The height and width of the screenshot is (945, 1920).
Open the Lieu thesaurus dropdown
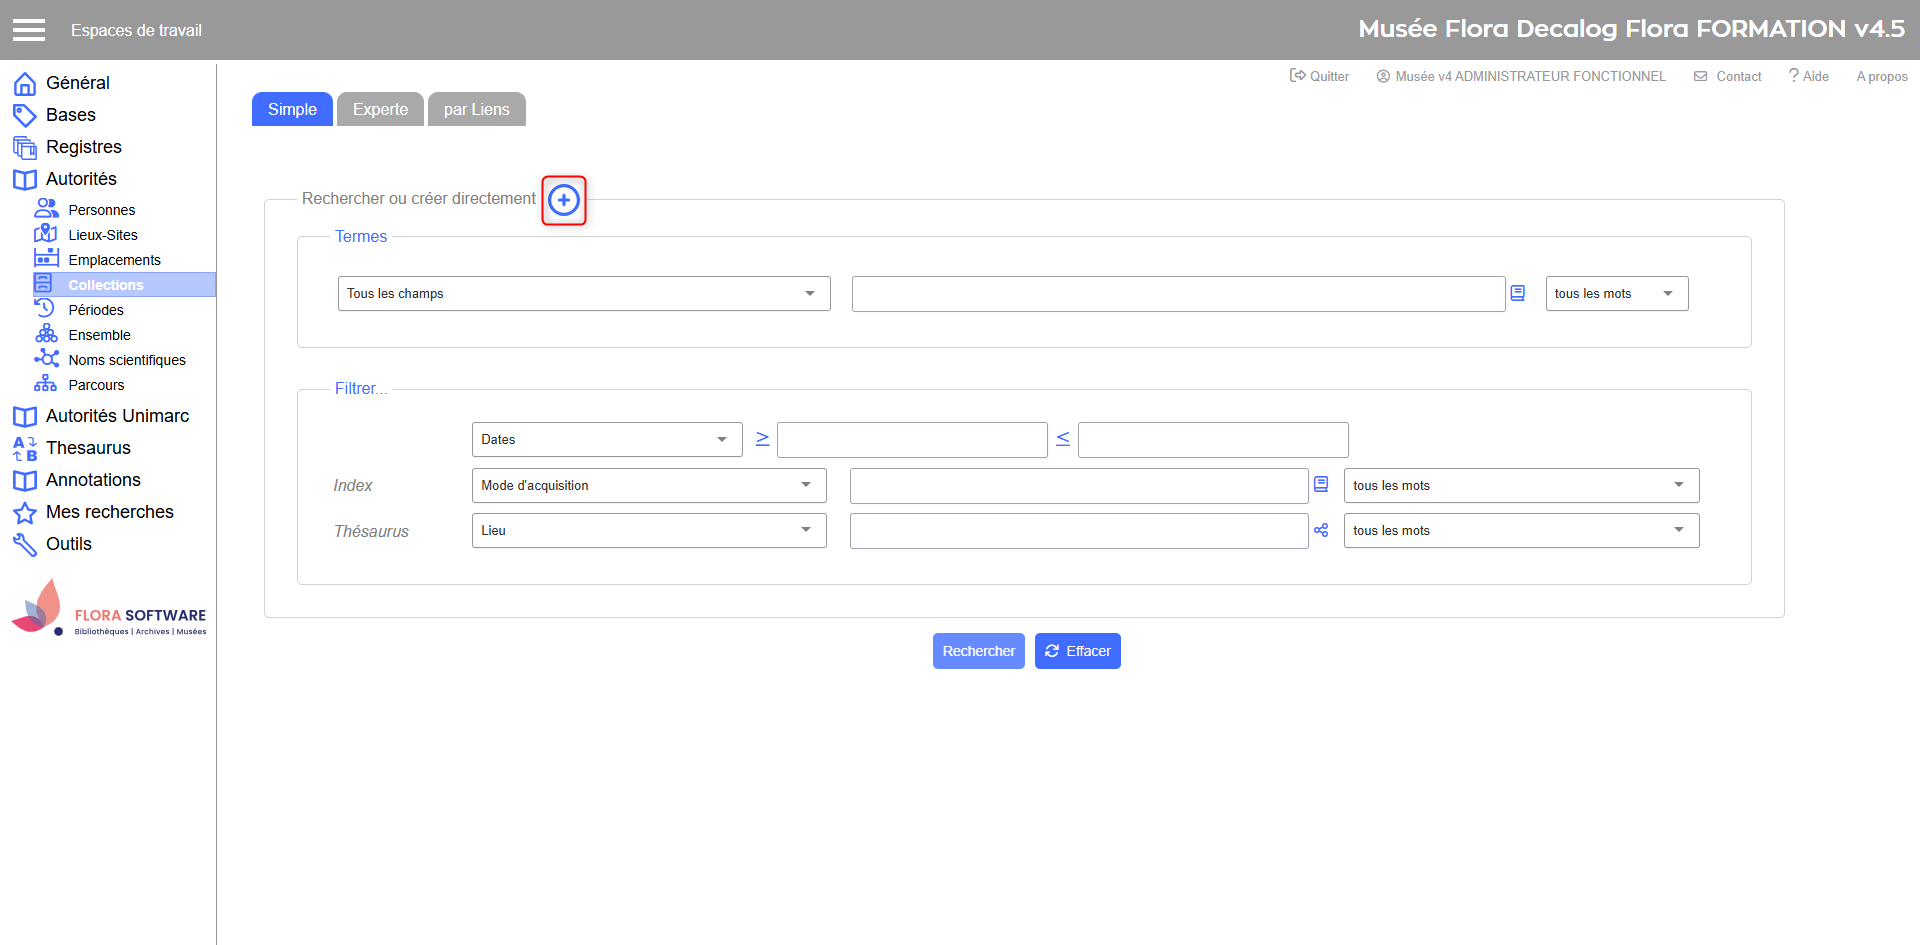(648, 531)
